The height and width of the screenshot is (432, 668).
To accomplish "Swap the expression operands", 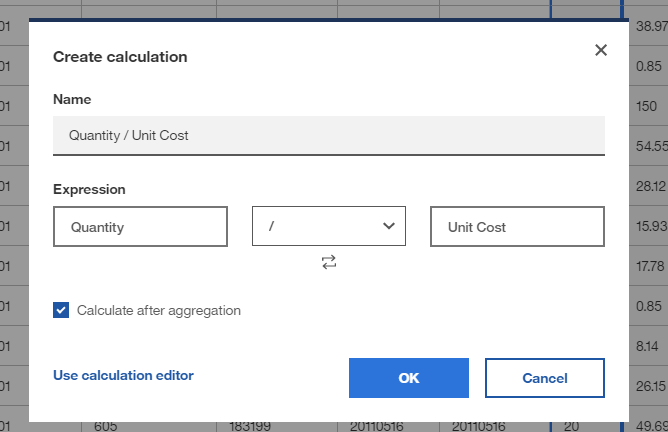I will coord(328,262).
